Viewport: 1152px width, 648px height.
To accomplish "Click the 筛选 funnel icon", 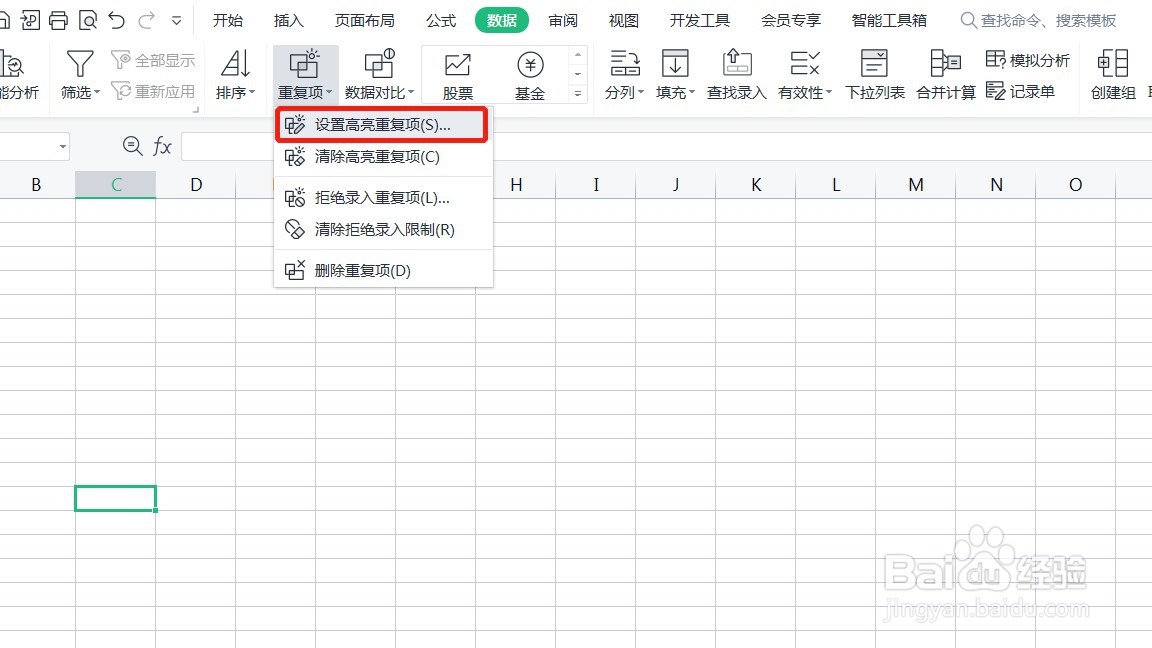I will coord(79,65).
